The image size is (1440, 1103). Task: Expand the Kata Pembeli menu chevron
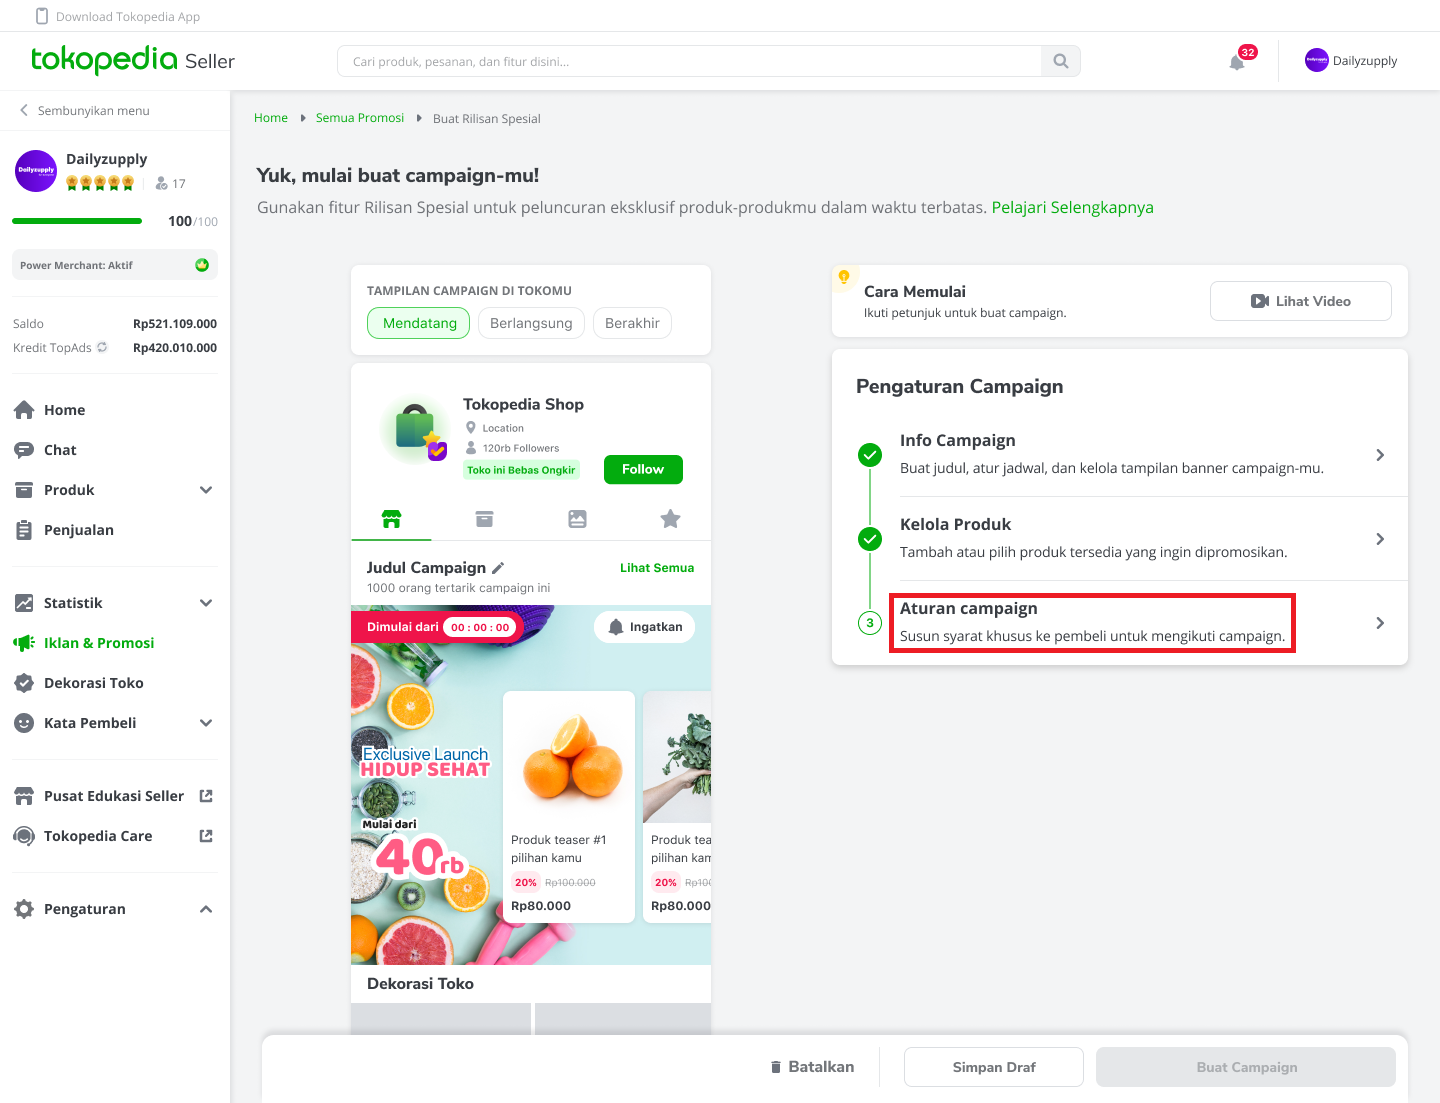pyautogui.click(x=206, y=723)
